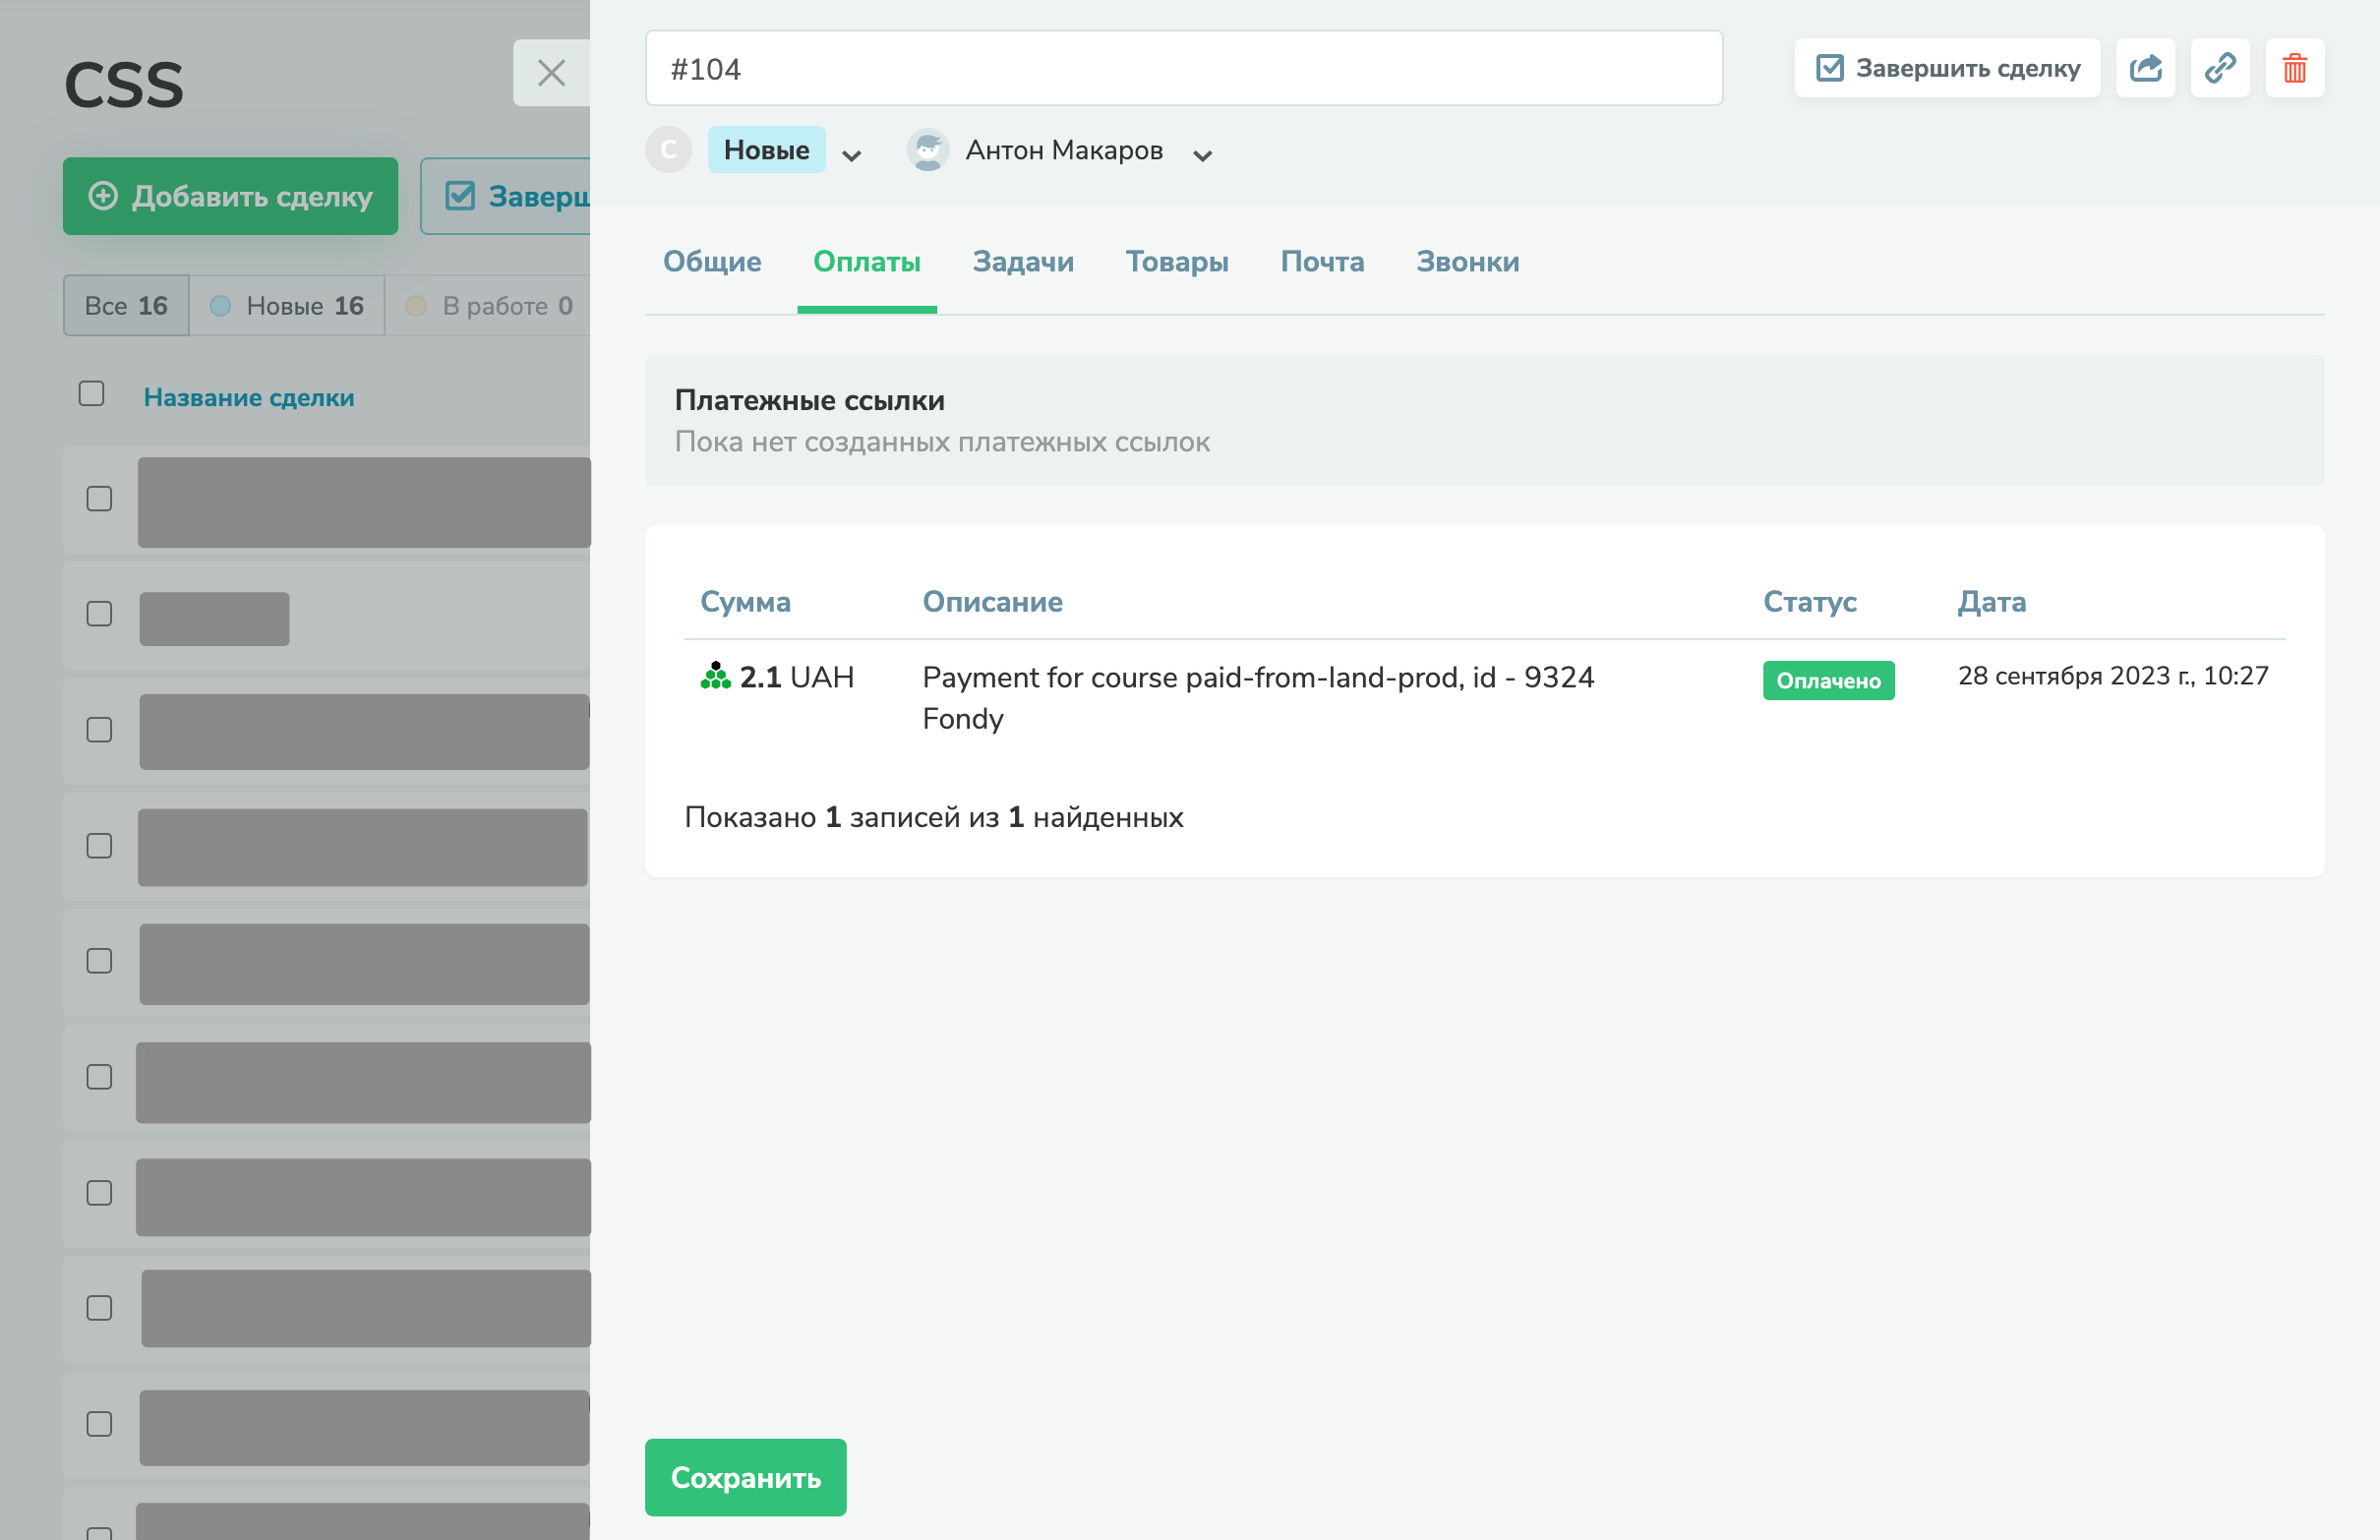This screenshot has width=2380, height=1540.
Task: Click the Завершить сделку button
Action: [x=1946, y=68]
